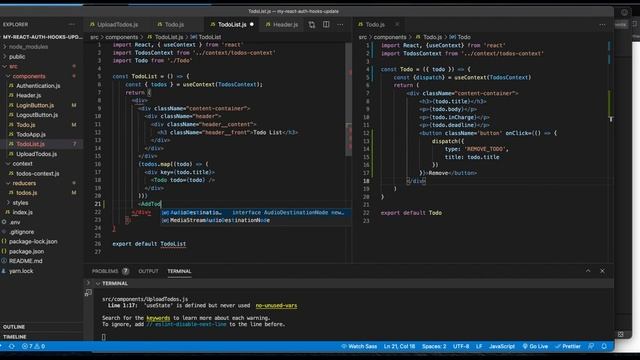Follow no-unused-vars link in terminal
Viewport: 640px width, 360px height.
(x=276, y=305)
